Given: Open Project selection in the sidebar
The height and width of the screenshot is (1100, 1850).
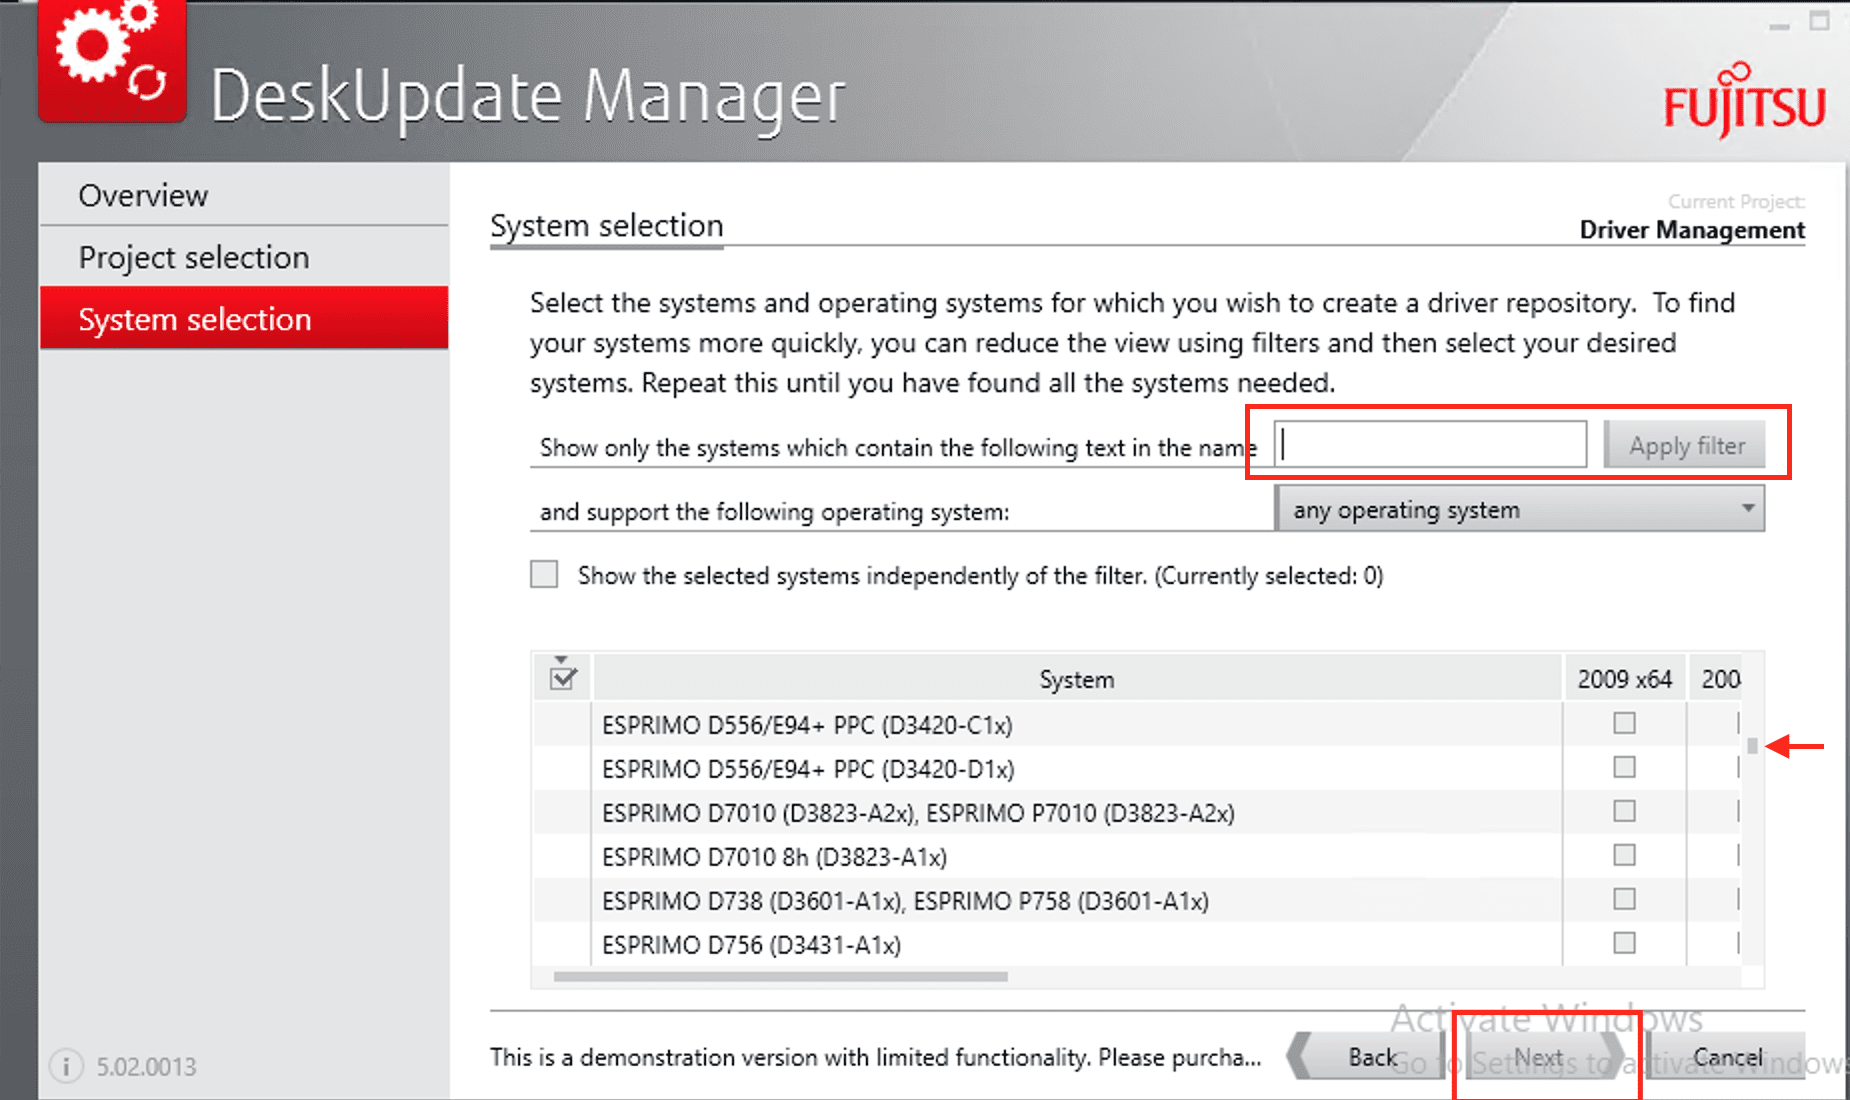Looking at the screenshot, I should click(x=194, y=257).
